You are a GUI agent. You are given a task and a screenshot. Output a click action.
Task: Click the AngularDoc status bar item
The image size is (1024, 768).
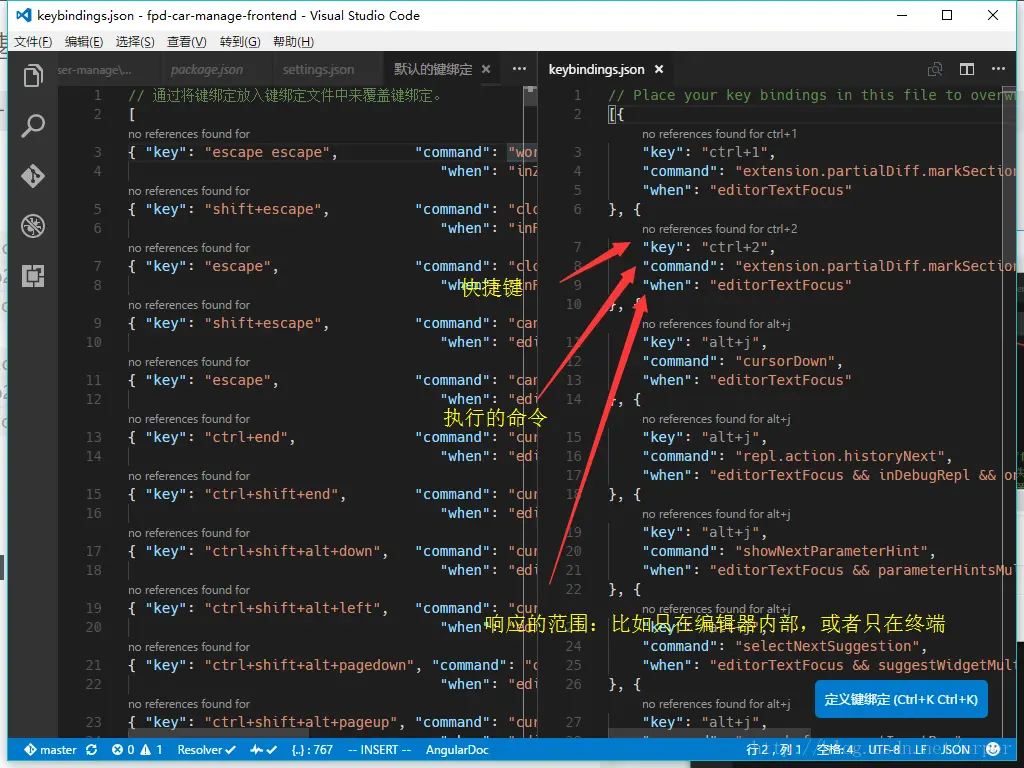click(x=457, y=750)
